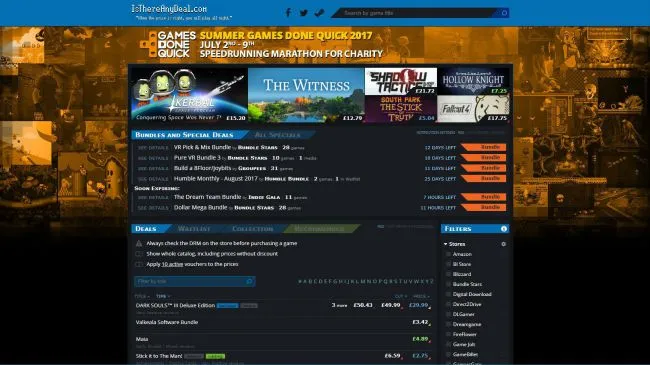
Task: See details for VR Pick & Mix Bundle
Action: coord(153,148)
